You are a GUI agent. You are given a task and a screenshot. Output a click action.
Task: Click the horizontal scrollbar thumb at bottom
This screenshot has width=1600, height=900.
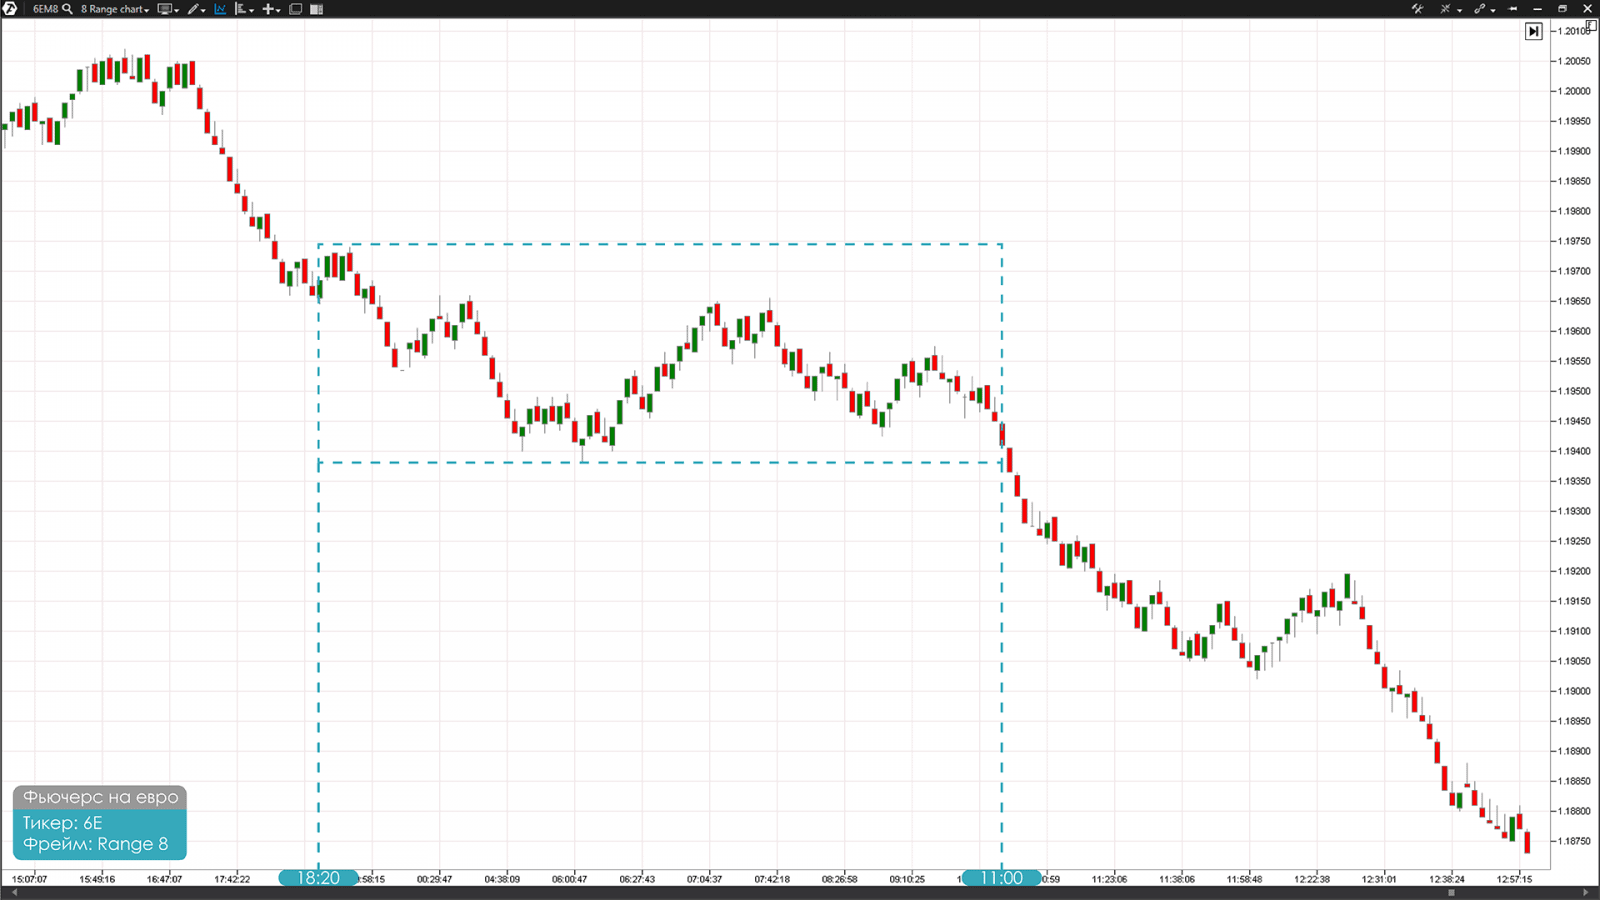[x=1451, y=893]
